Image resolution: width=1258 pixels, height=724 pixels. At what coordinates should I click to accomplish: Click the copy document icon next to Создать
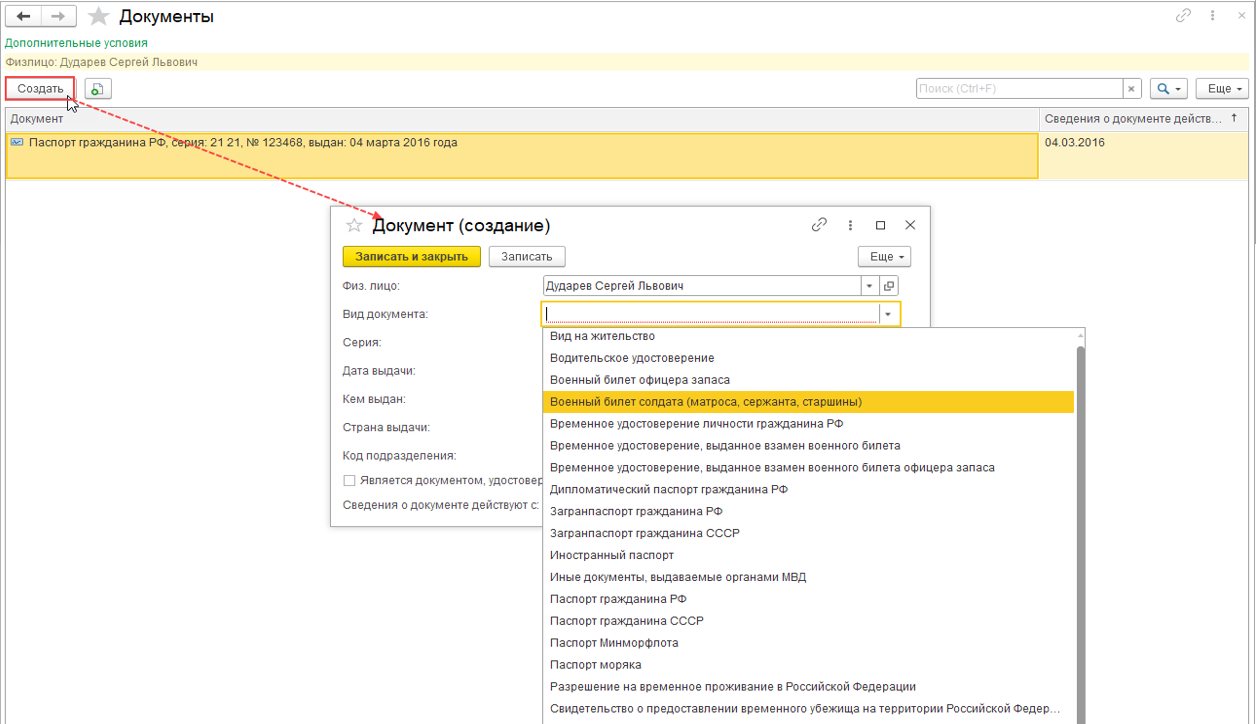tap(97, 89)
